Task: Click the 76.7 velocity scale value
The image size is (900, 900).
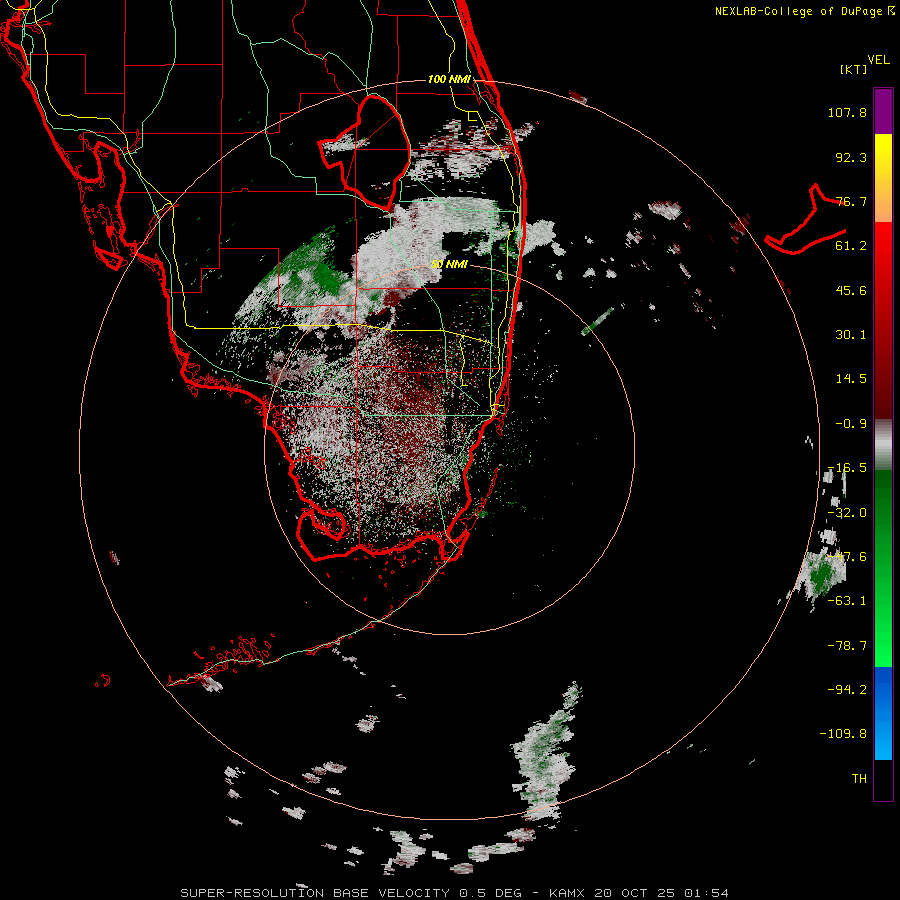Action: tap(851, 201)
